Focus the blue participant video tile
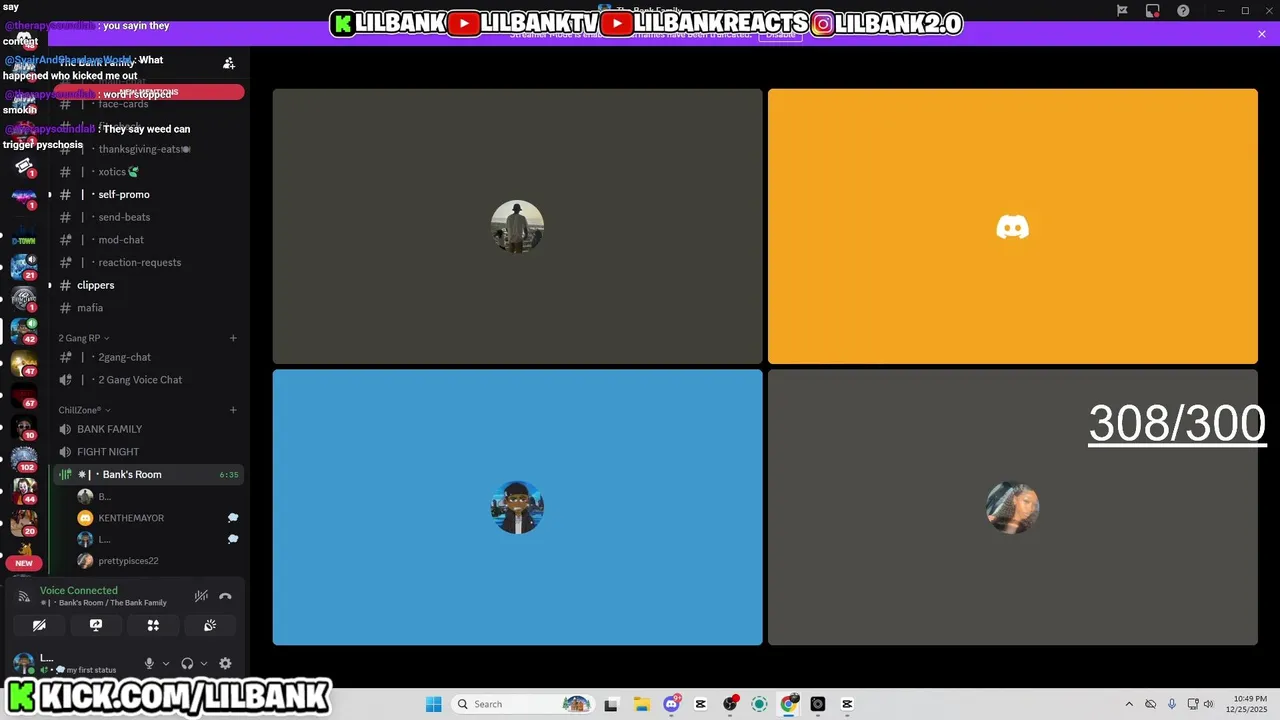The width and height of the screenshot is (1280, 720). [518, 507]
